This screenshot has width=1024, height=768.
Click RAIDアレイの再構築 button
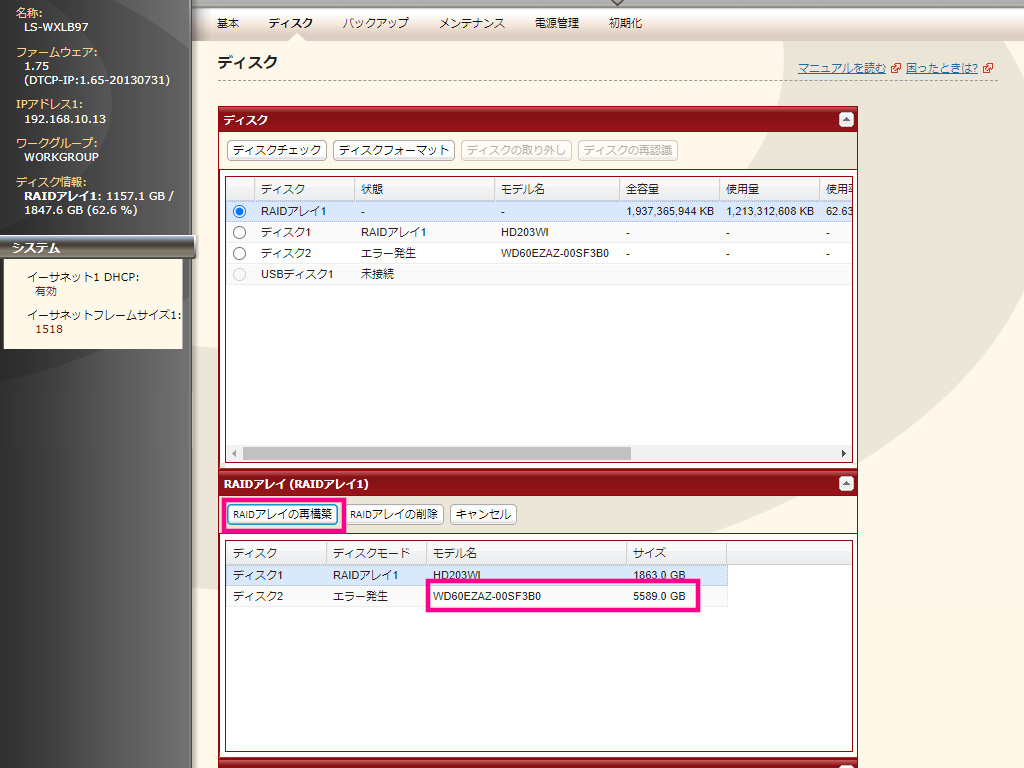[282, 515]
